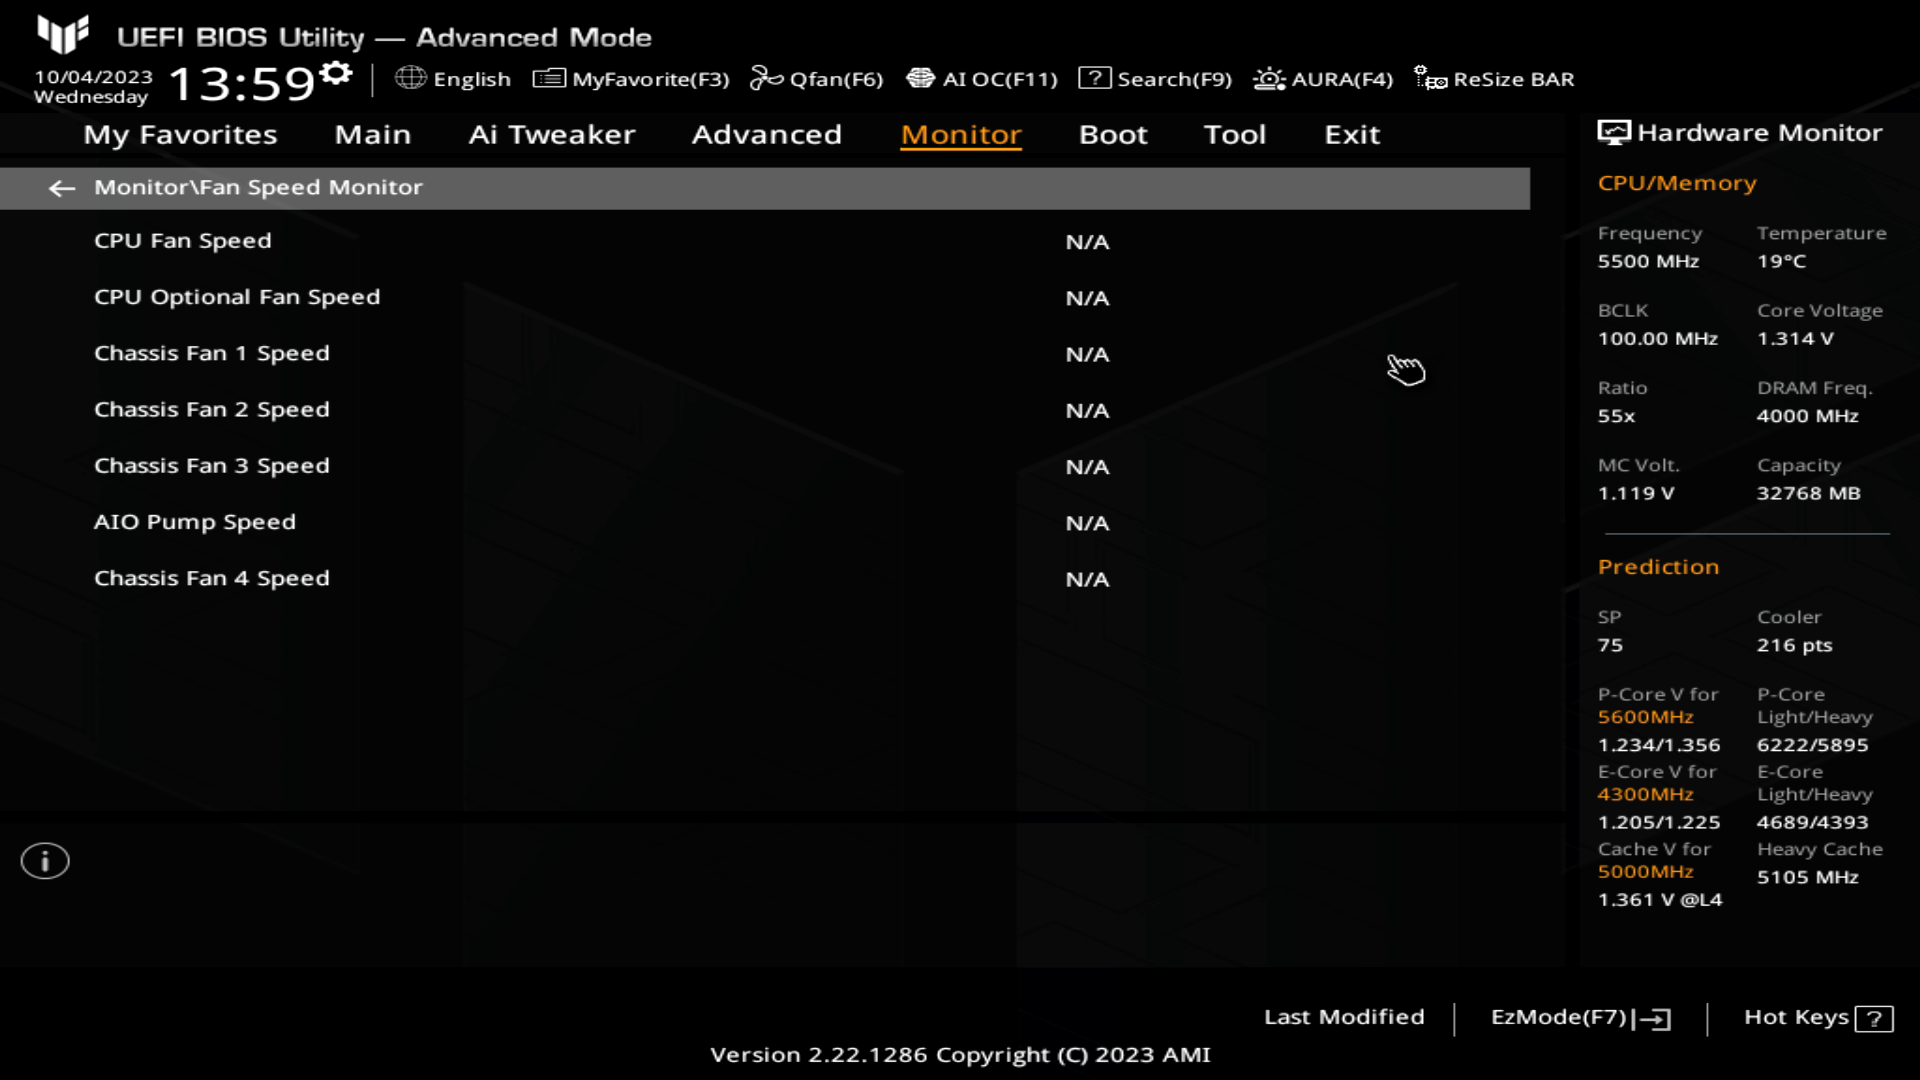This screenshot has height=1080, width=1920.
Task: Open AI OC(F11) guide
Action: pos(982,79)
